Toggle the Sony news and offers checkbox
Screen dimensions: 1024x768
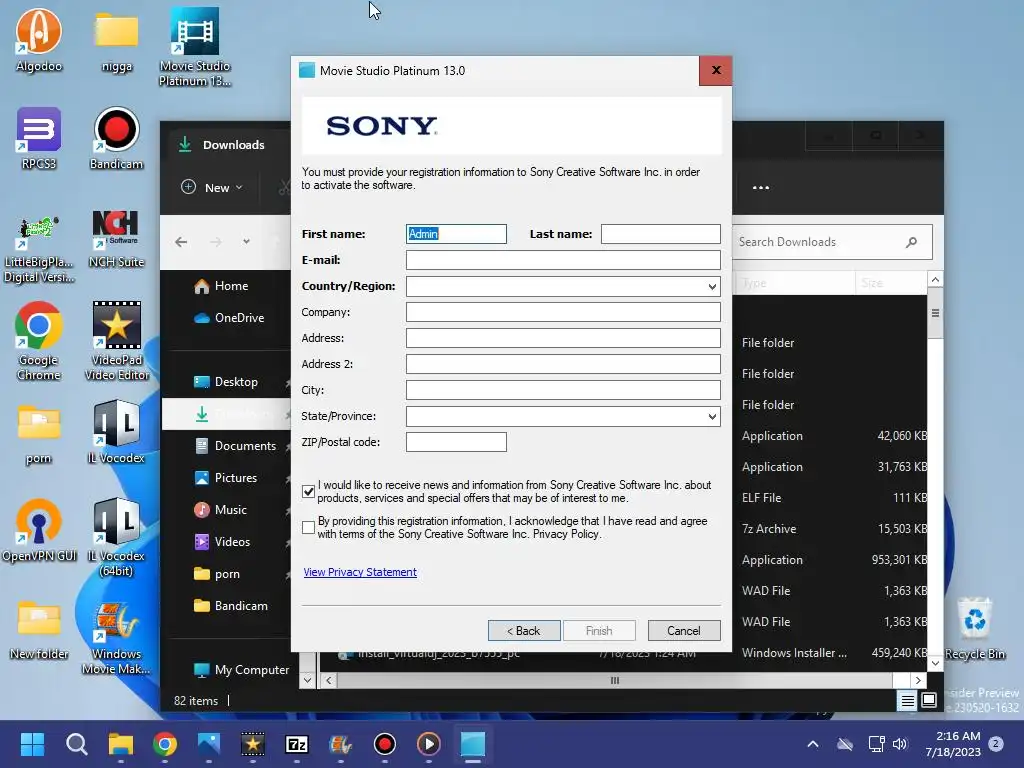(309, 492)
